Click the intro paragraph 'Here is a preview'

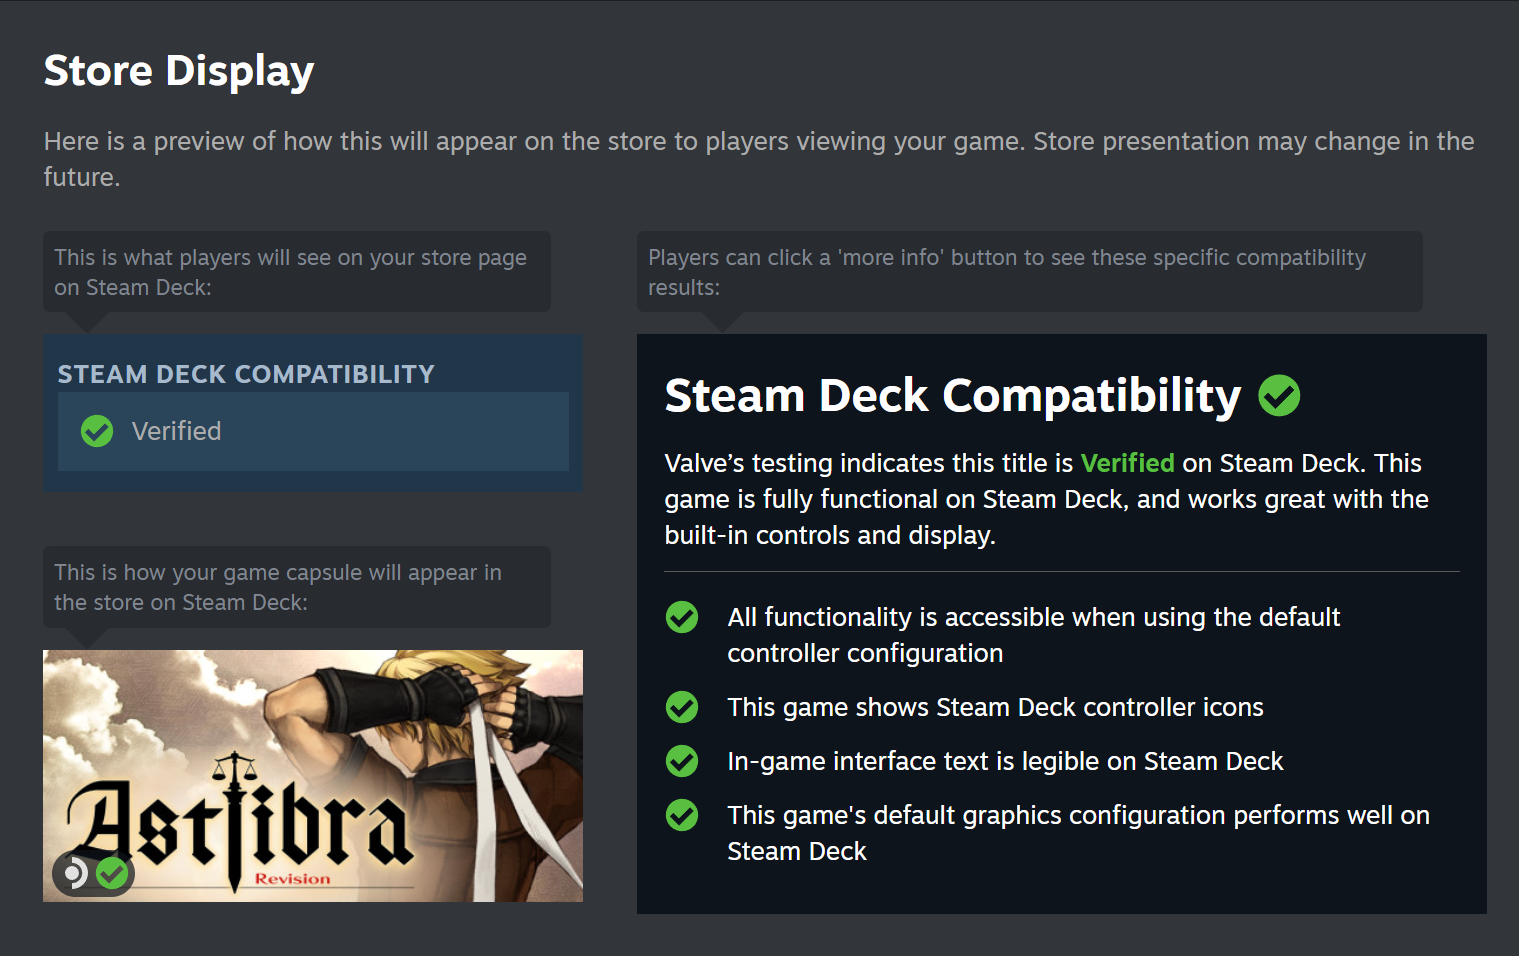coord(759,159)
